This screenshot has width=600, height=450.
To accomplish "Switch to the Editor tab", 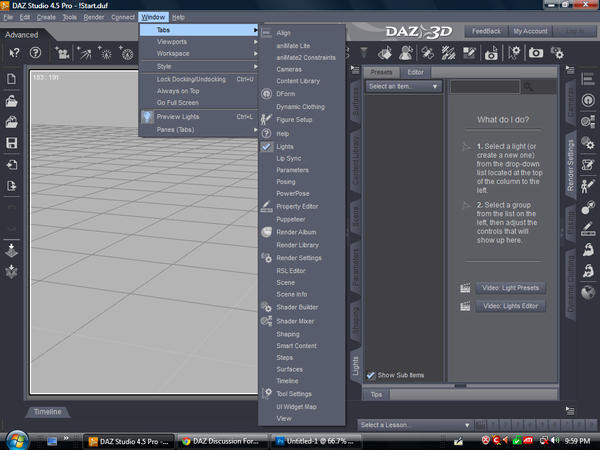I will 415,72.
